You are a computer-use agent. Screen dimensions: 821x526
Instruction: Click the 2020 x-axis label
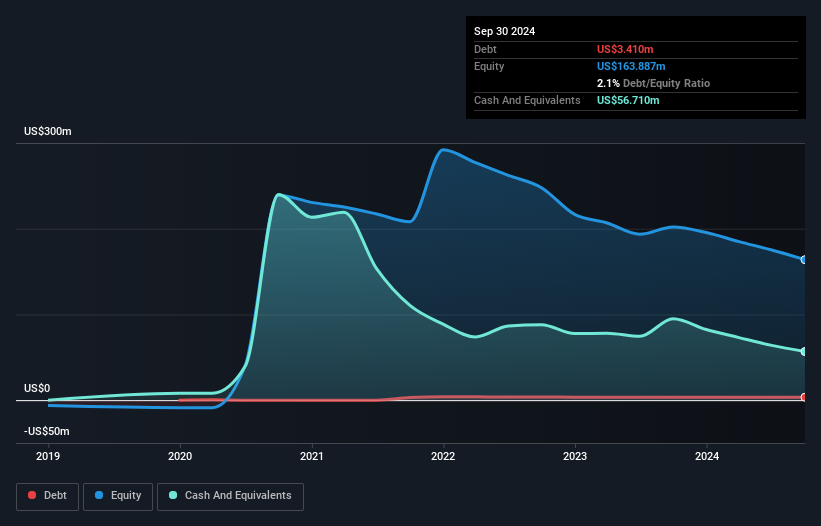[180, 456]
